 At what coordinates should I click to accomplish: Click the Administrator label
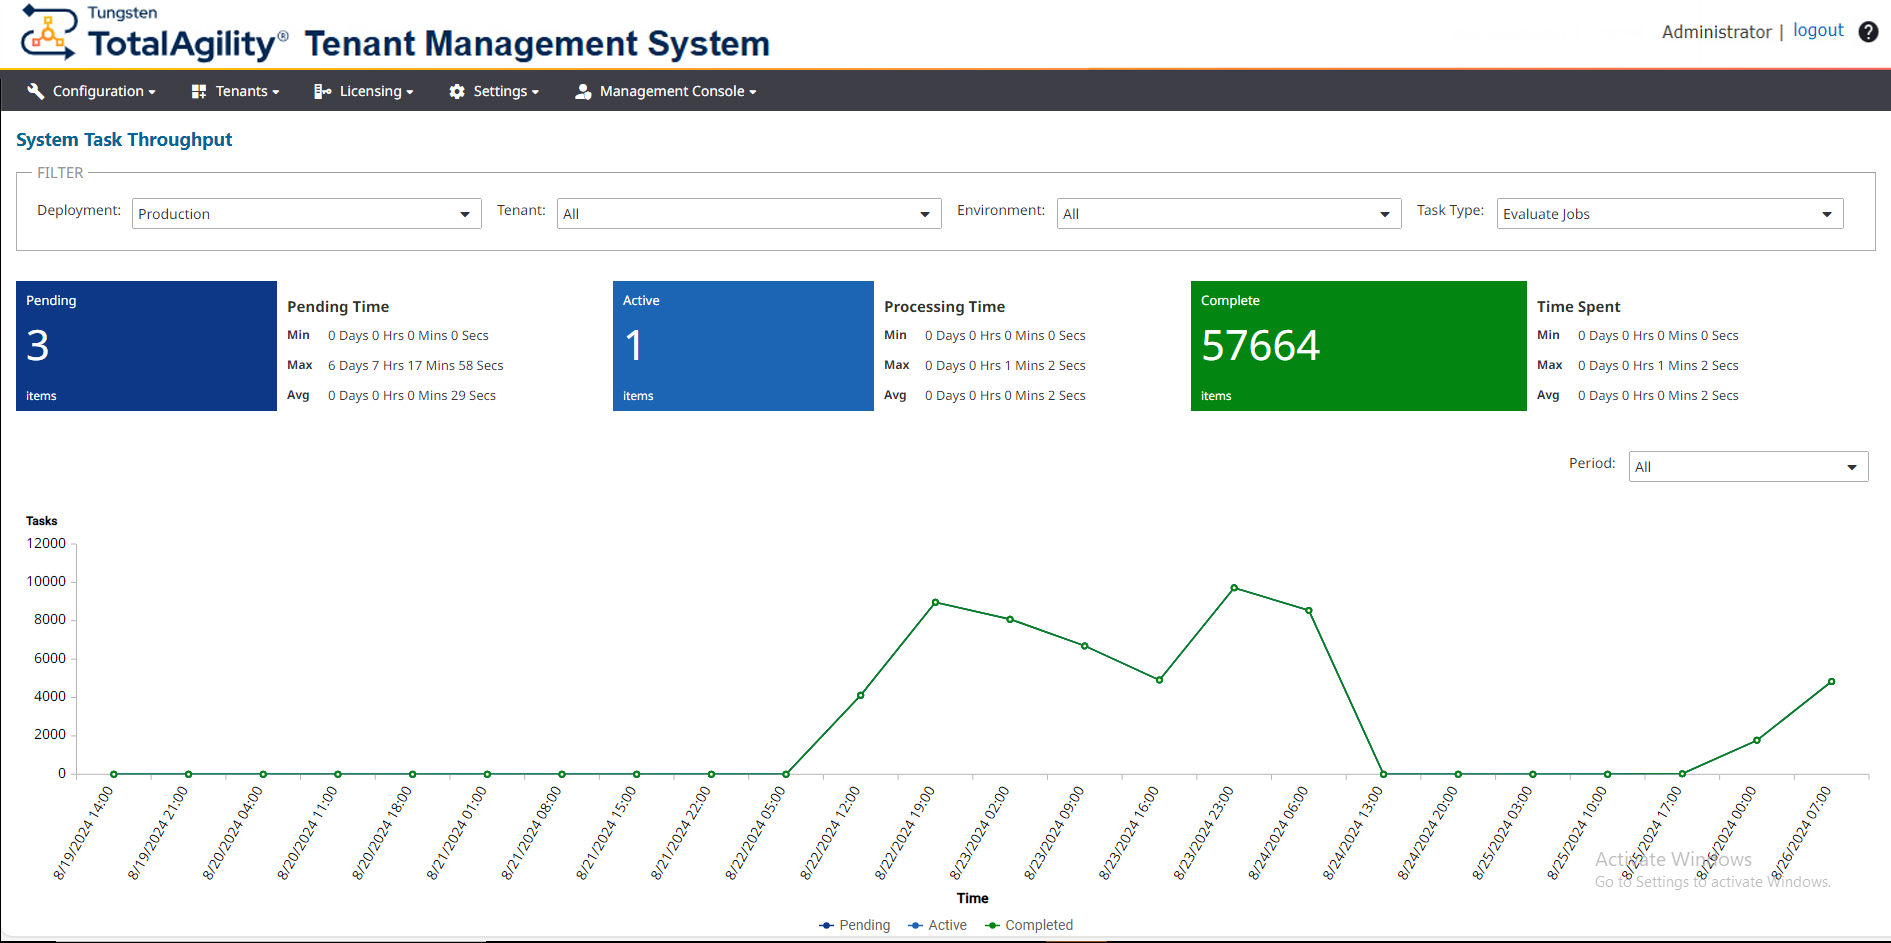1716,31
